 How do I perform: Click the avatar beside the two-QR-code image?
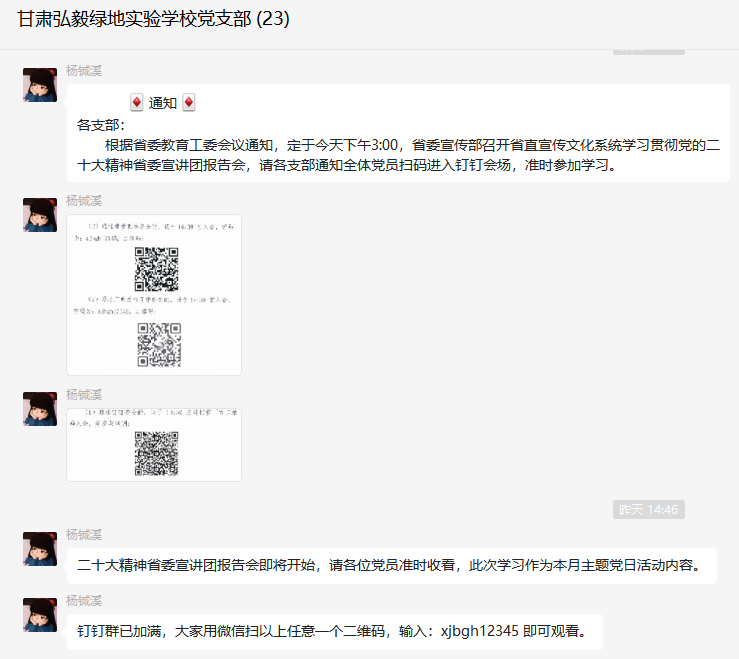click(40, 215)
